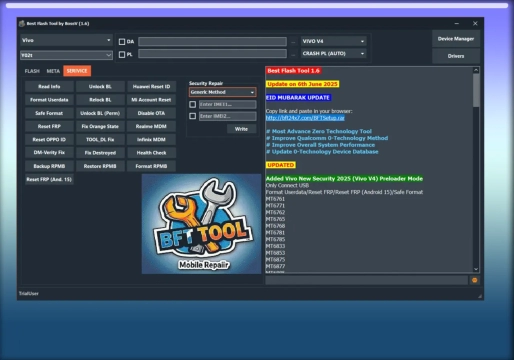
Task: Click the DA file path field
Action: point(212,41)
